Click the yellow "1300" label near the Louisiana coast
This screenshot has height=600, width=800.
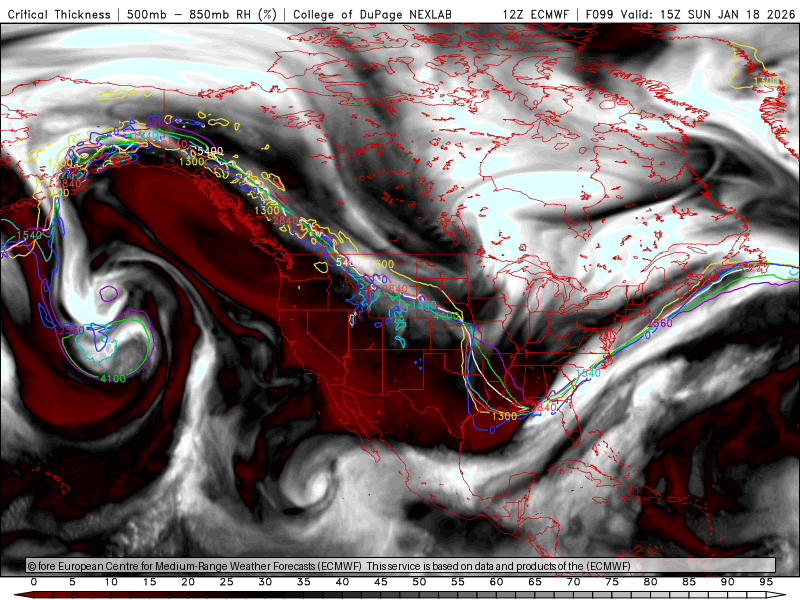pyautogui.click(x=505, y=416)
